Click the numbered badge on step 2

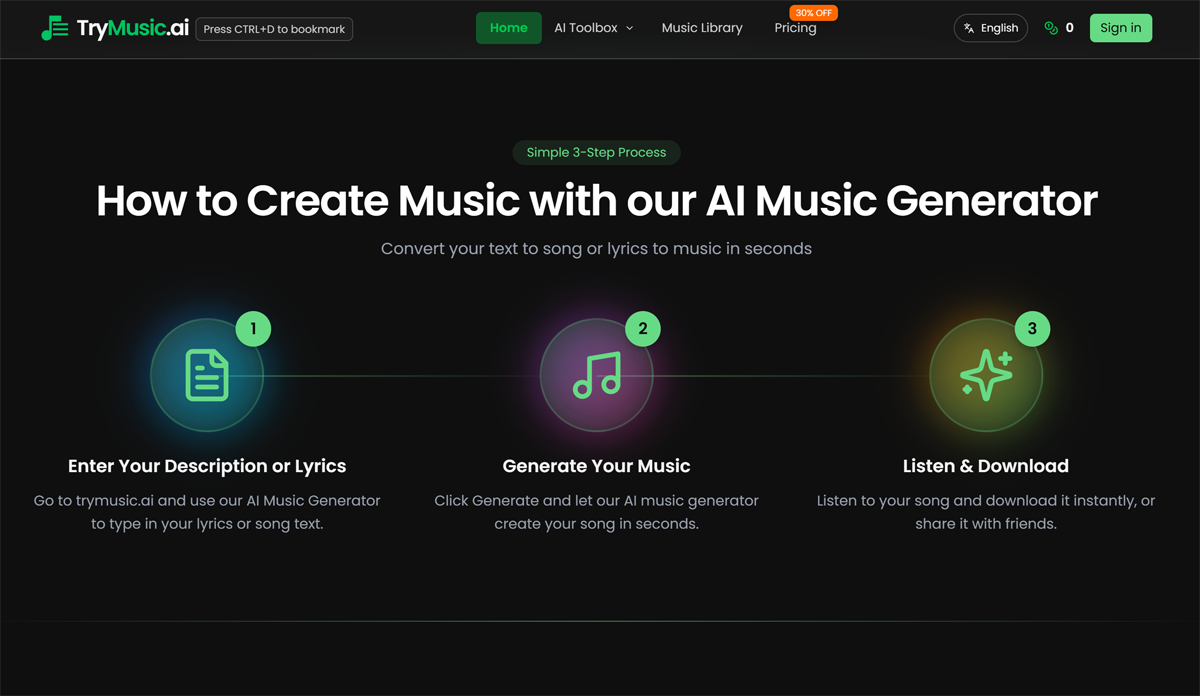[643, 328]
